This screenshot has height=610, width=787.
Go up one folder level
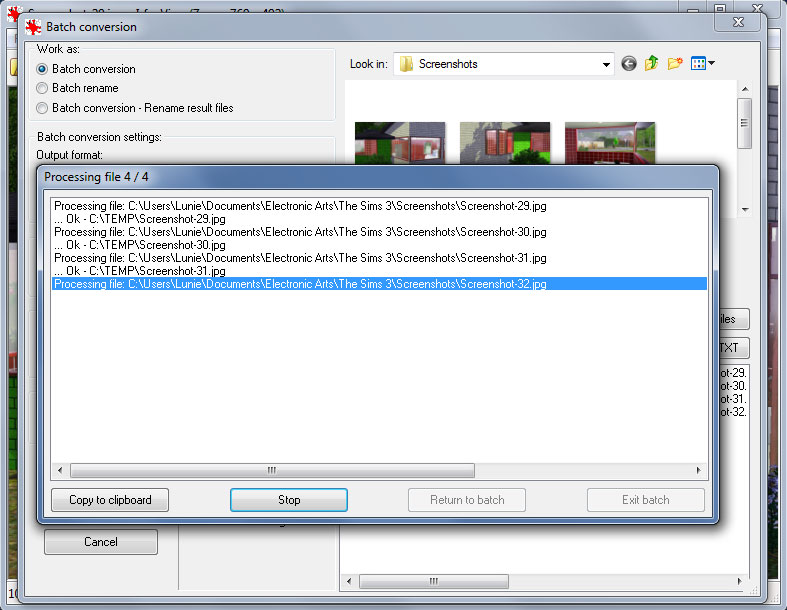[652, 64]
